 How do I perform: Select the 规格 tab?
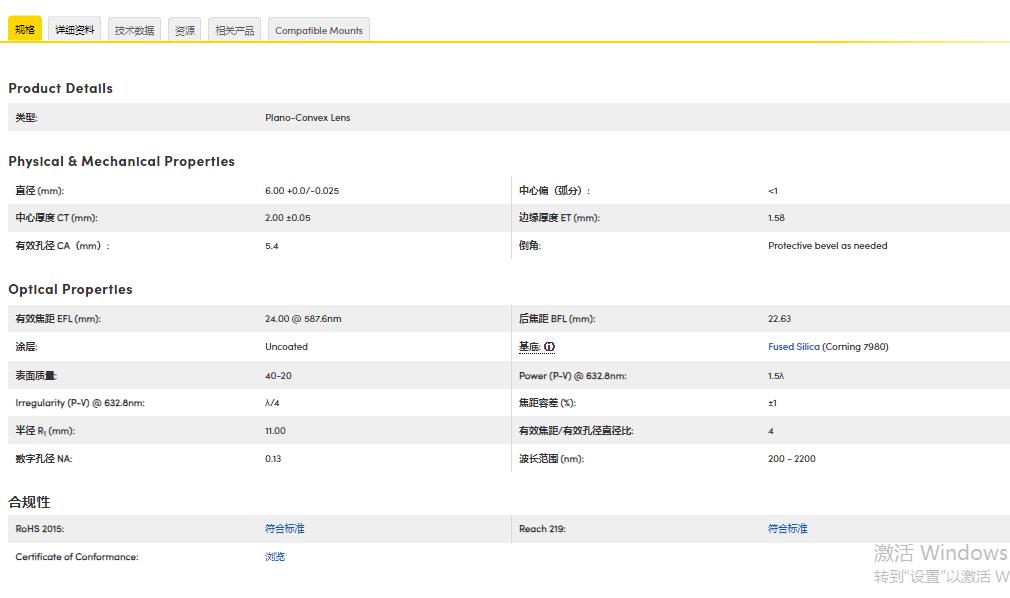tap(25, 30)
